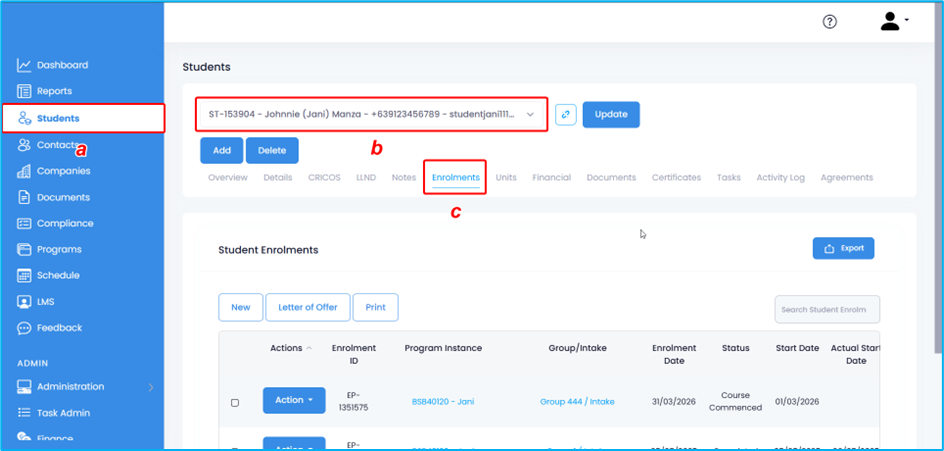Open Action dropdown for BSB40120 enrolment
Image resolution: width=944 pixels, height=451 pixels.
(x=293, y=400)
